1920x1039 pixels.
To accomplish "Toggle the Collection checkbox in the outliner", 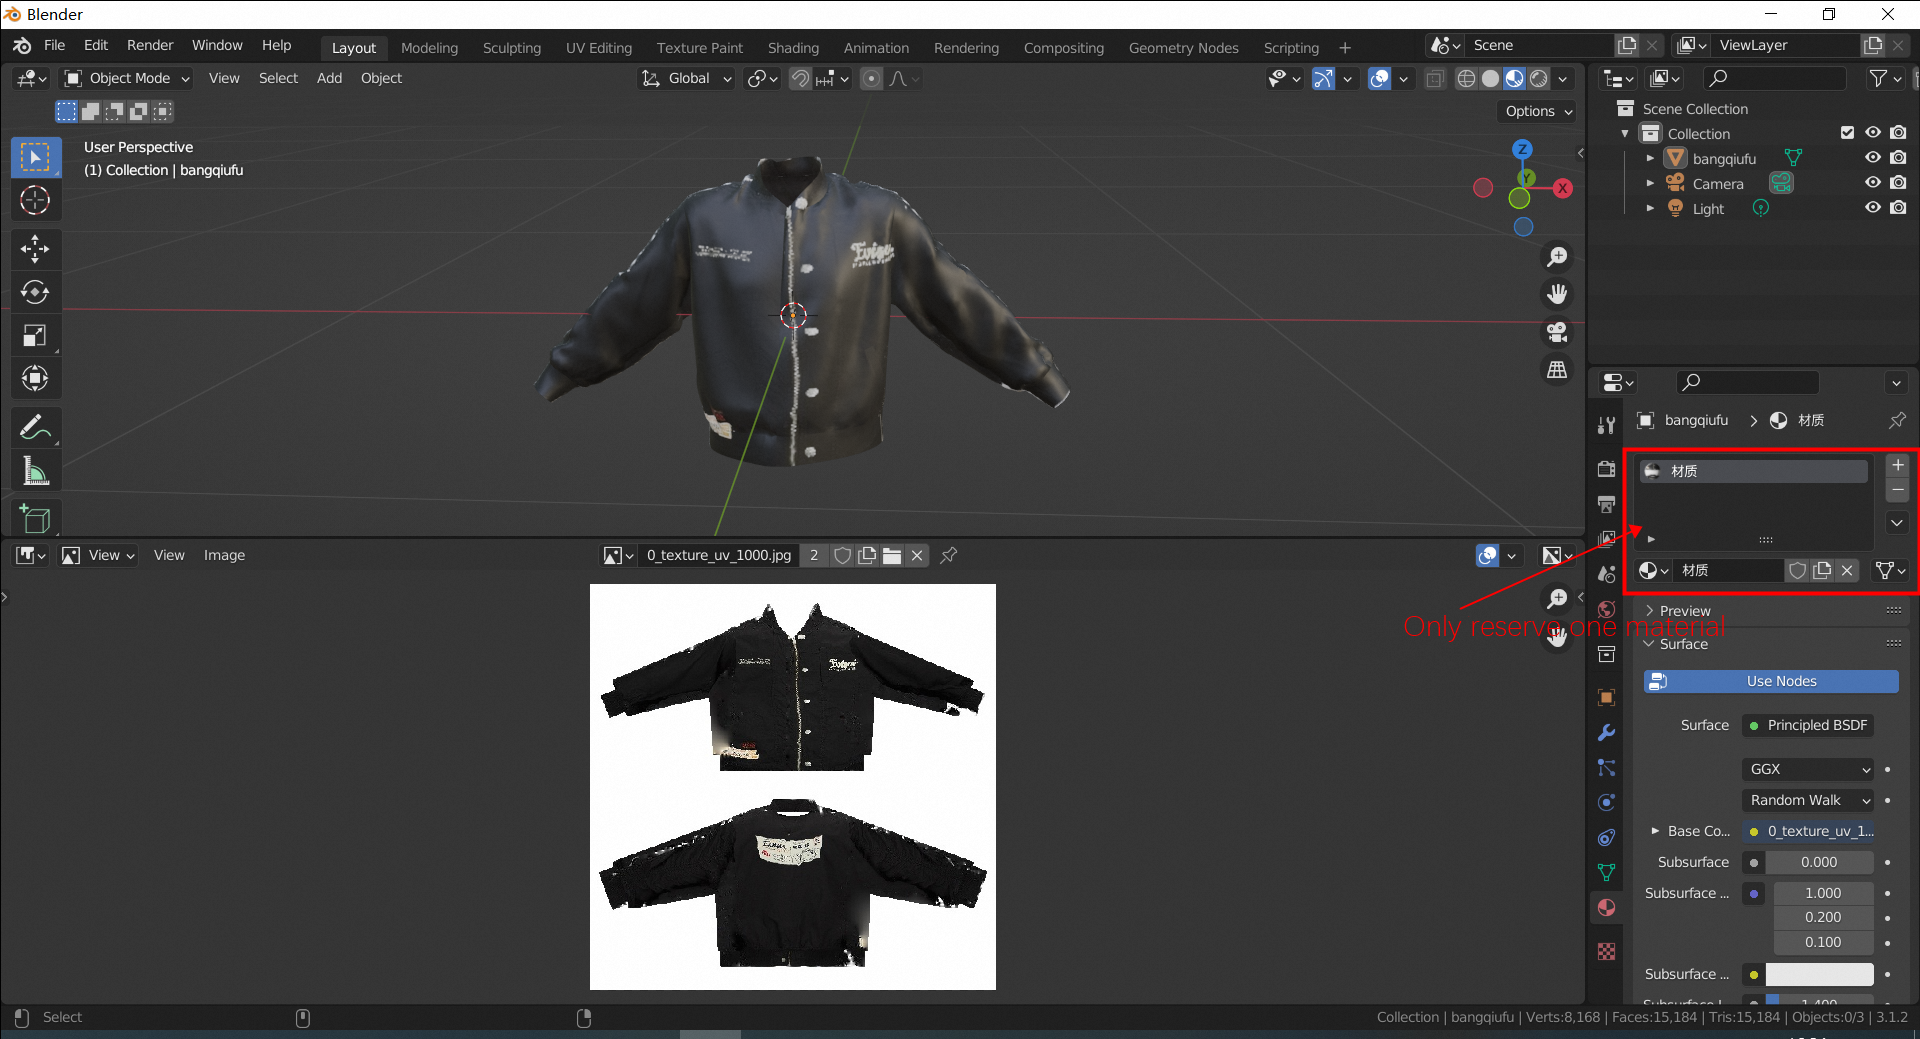I will 1846,132.
